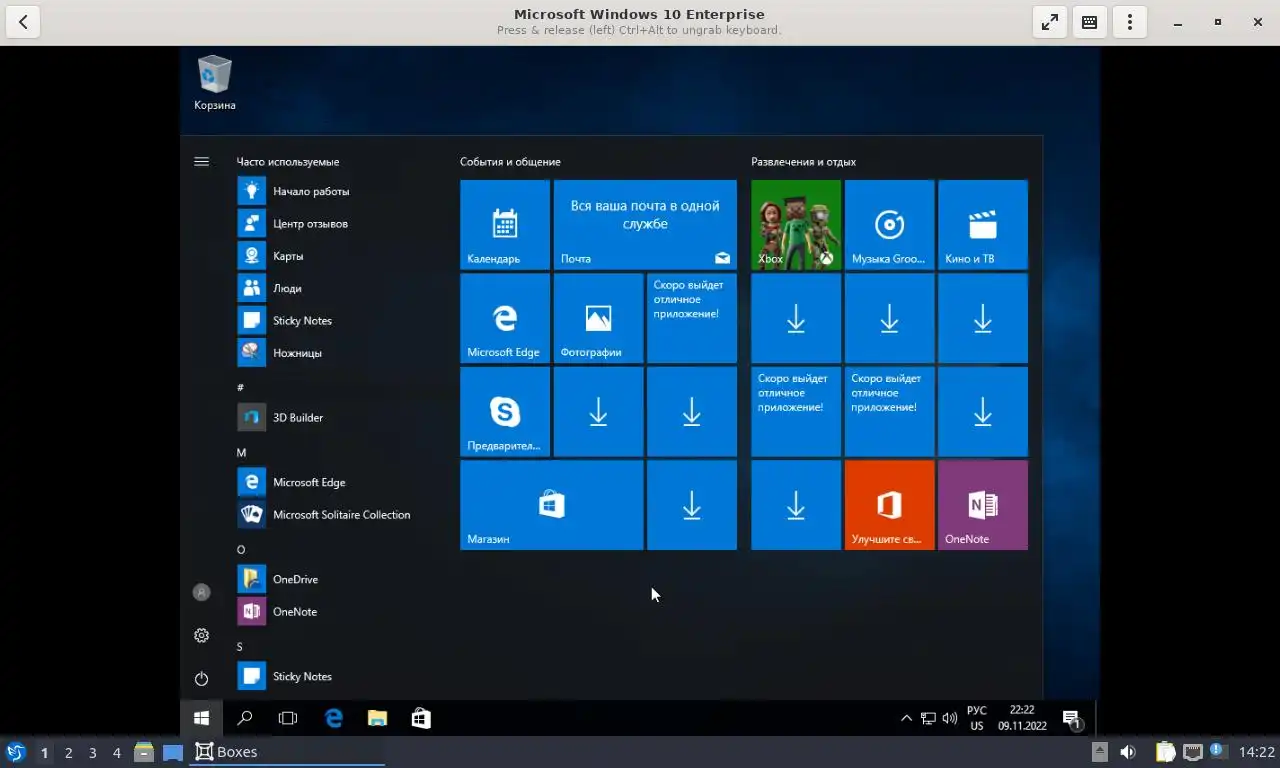Open Boxes three-dot menu

point(1130,22)
